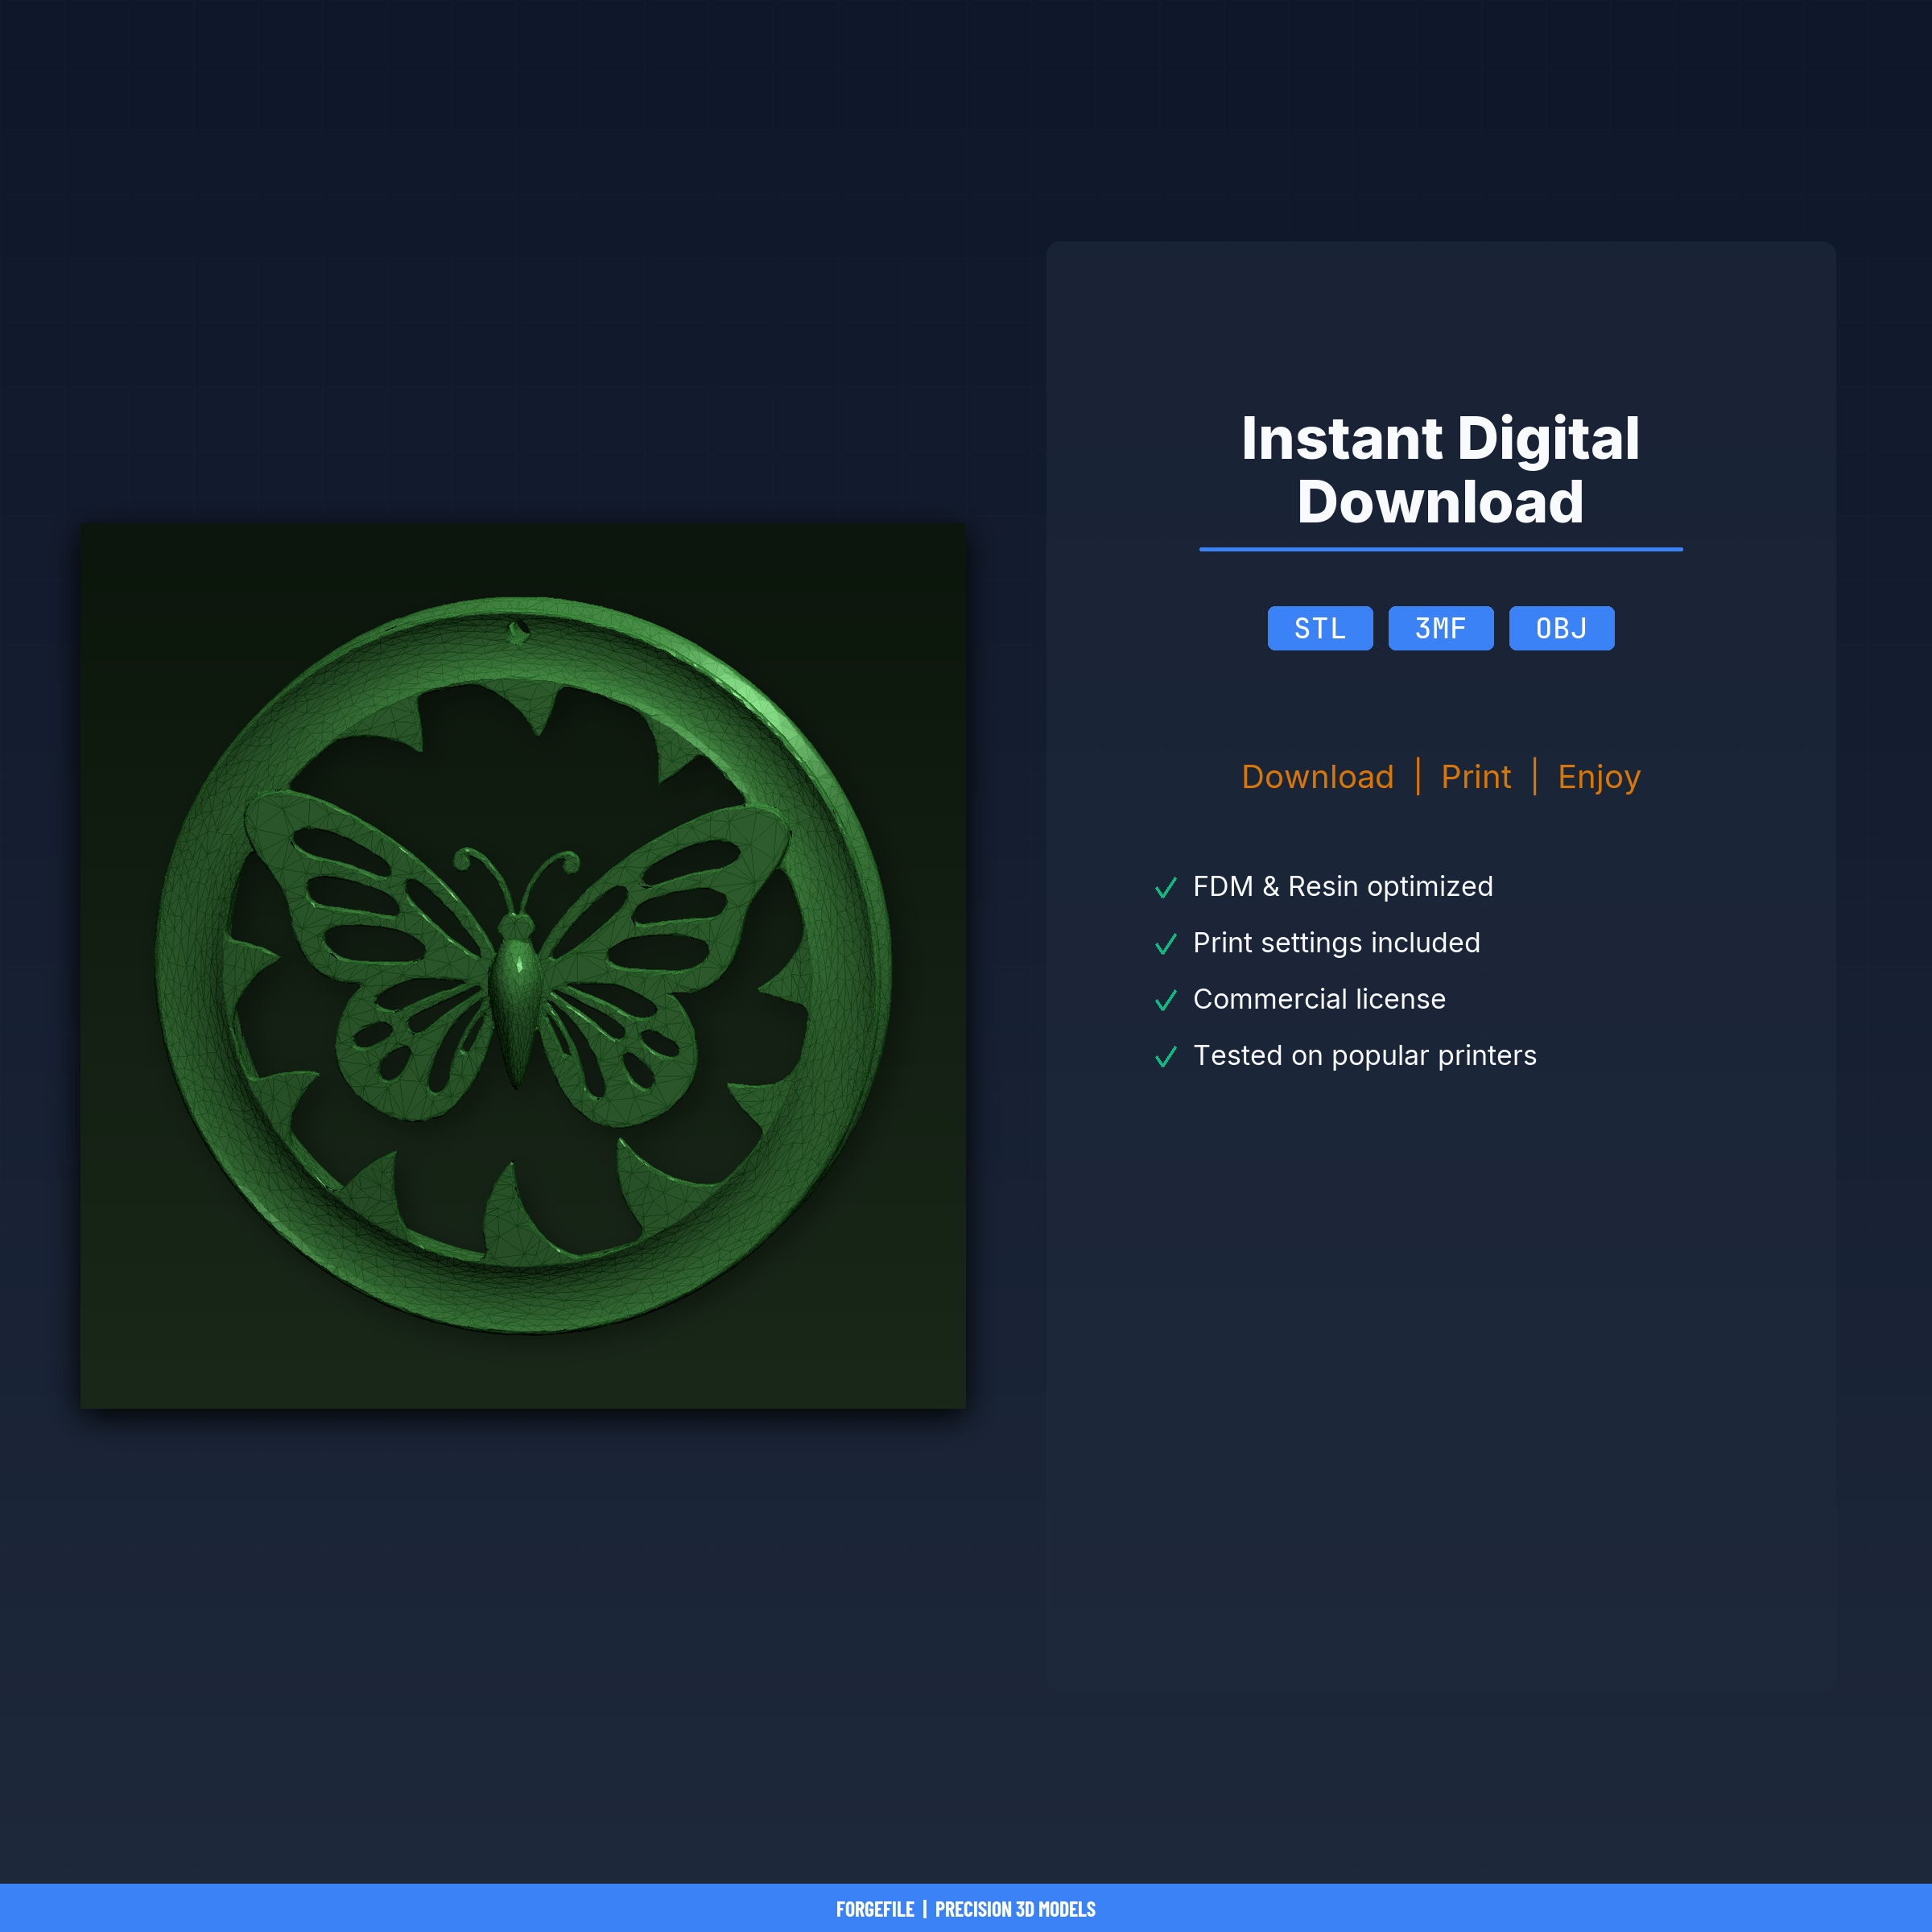The image size is (1932, 1932).
Task: Click the hanging hole atop the pendant ring
Action: pyautogui.click(x=518, y=631)
